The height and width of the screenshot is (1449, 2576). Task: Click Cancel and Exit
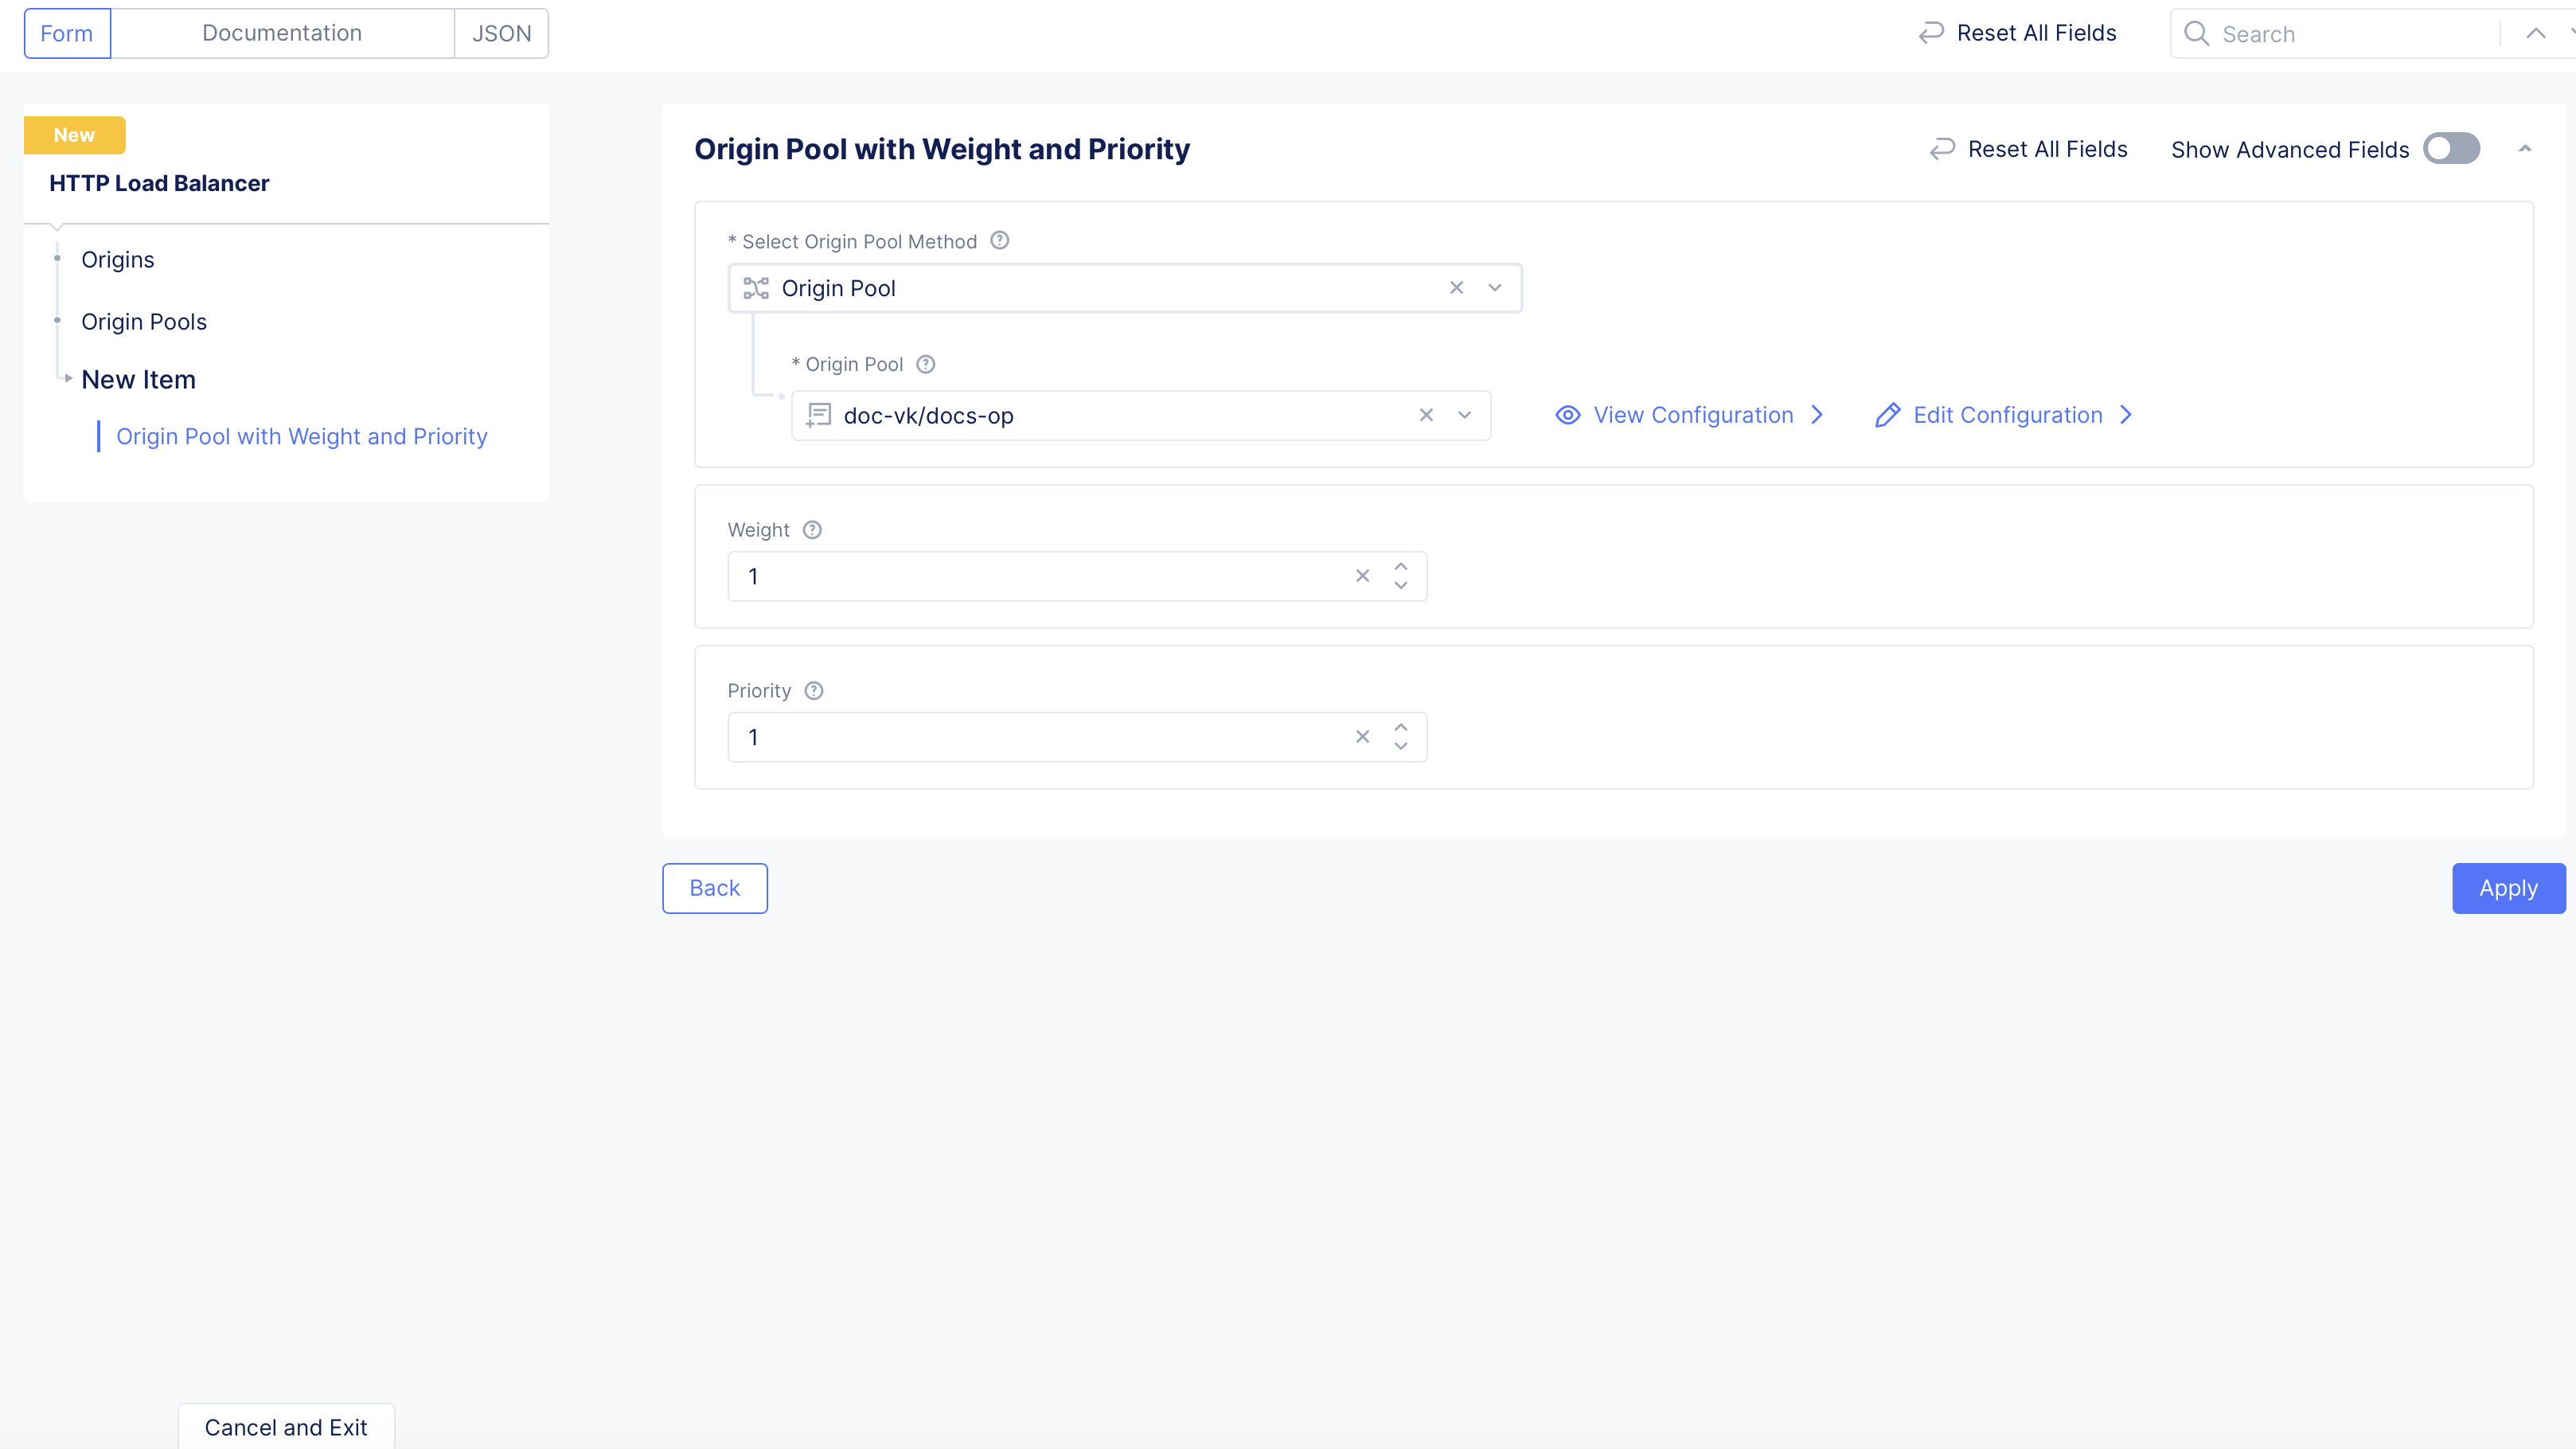tap(285, 1427)
